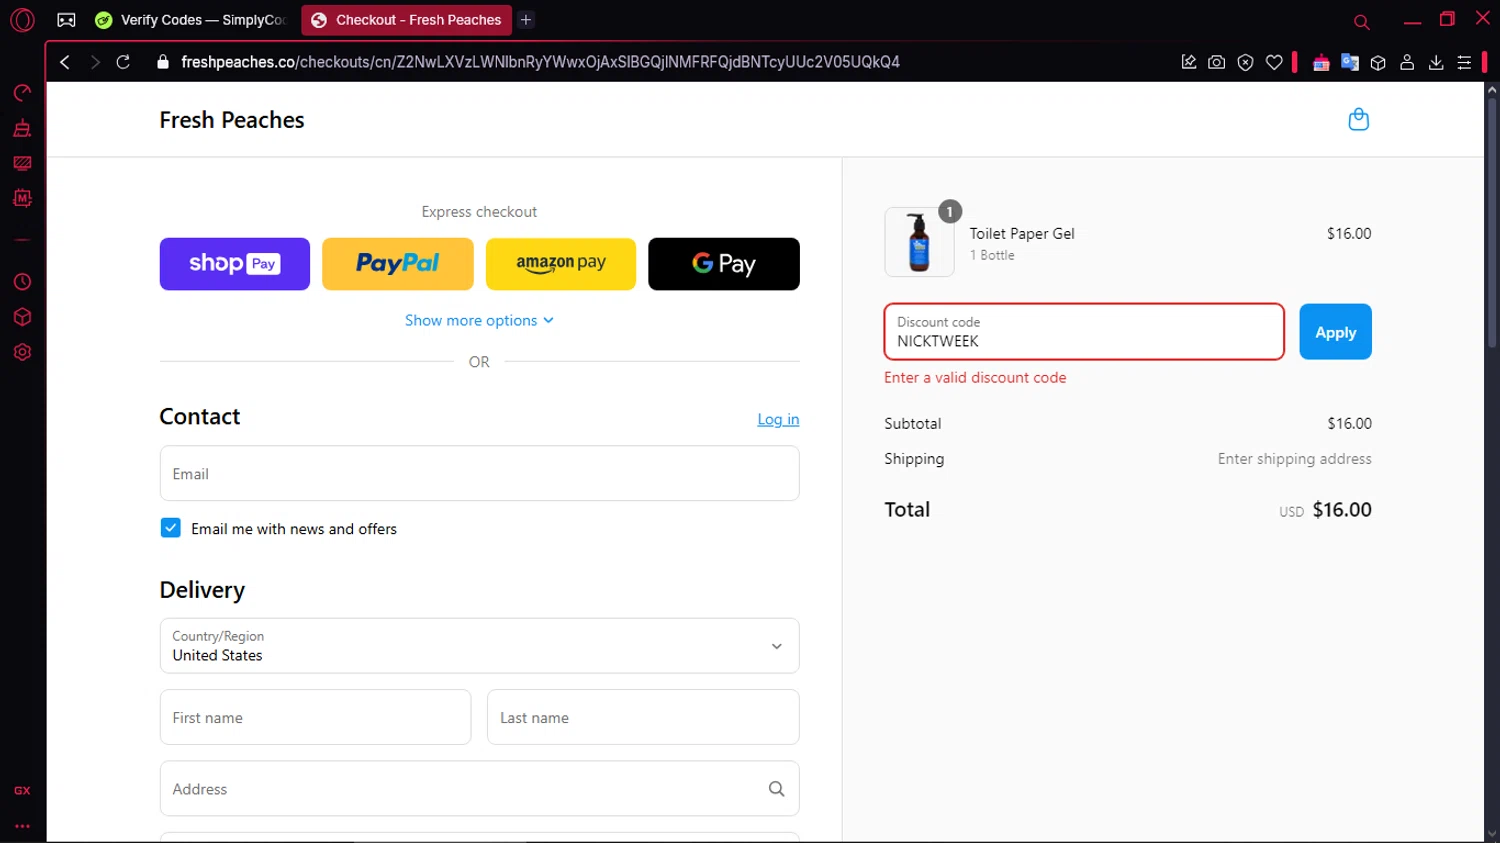1500x843 pixels.
Task: Open a new tab with plus button
Action: click(x=526, y=20)
